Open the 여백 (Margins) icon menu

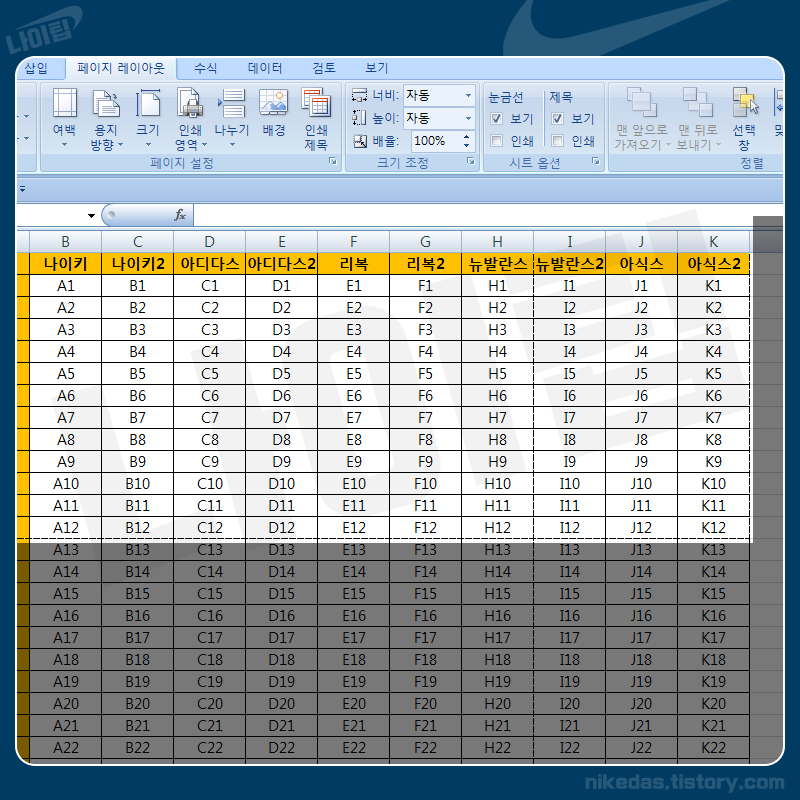click(65, 103)
